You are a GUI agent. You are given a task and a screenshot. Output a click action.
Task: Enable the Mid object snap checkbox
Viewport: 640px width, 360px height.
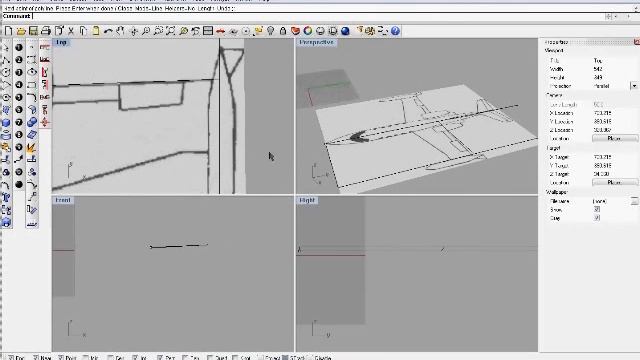[x=86, y=358]
